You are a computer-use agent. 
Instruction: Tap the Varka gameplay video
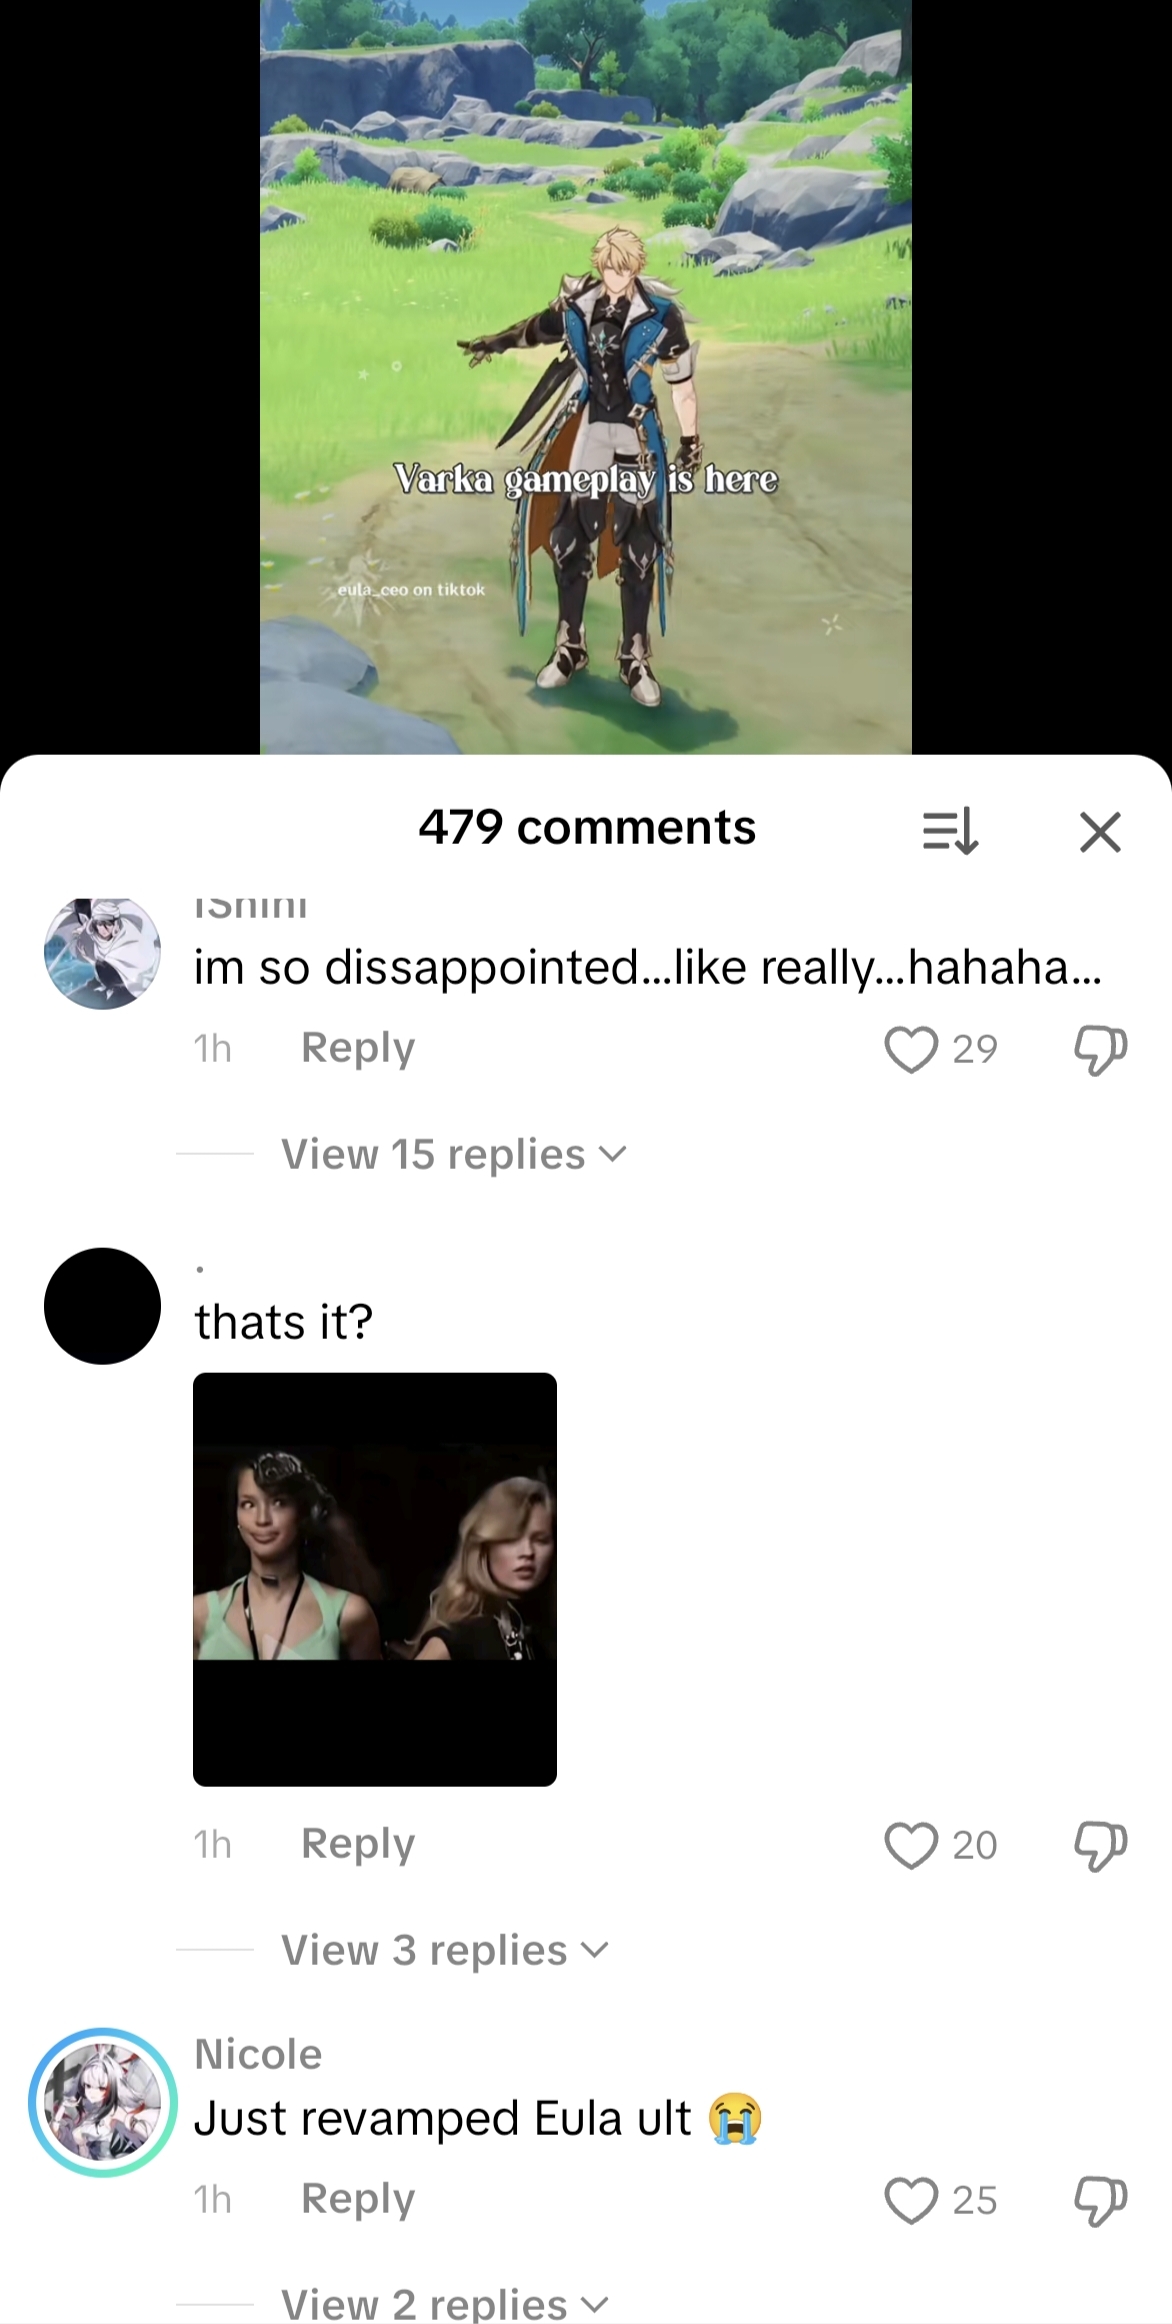coord(586,377)
